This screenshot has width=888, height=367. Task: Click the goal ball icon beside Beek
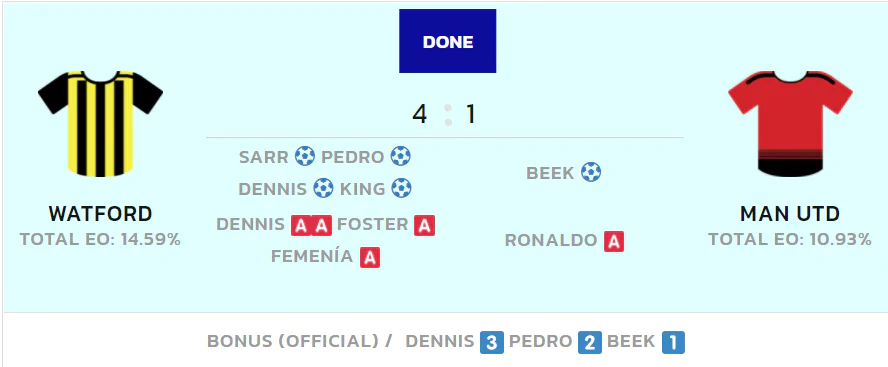pyautogui.click(x=591, y=172)
